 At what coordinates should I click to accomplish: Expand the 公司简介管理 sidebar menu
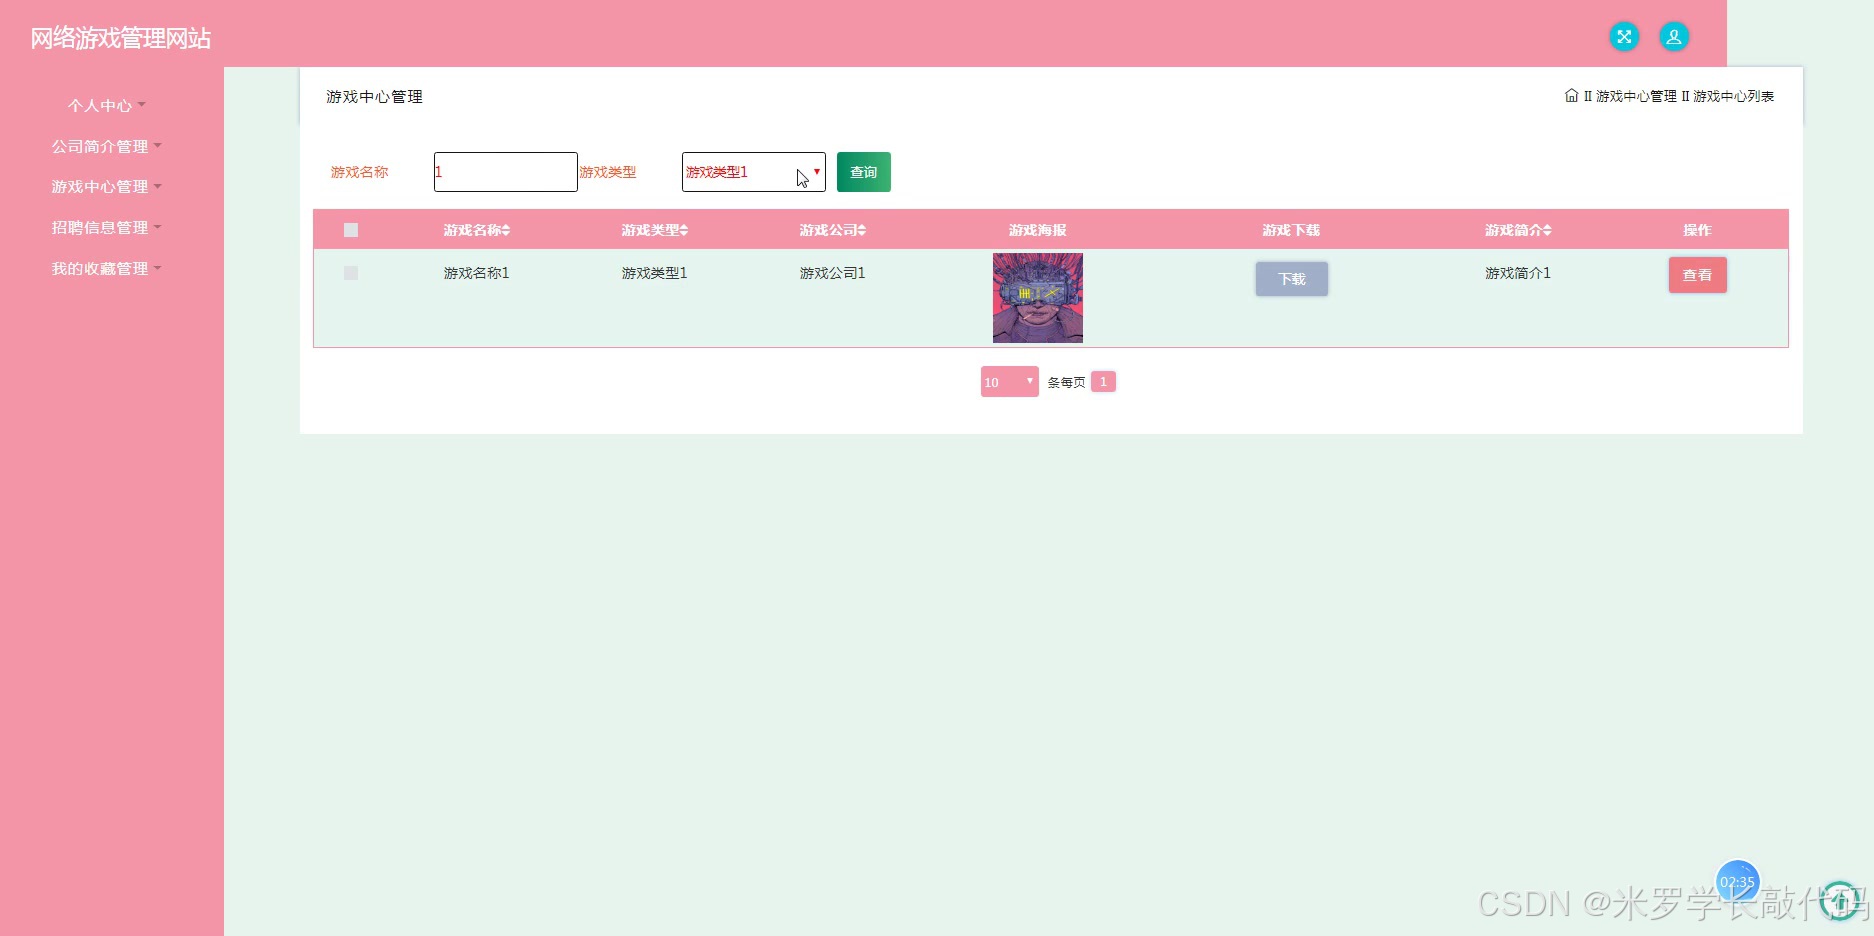coord(106,146)
